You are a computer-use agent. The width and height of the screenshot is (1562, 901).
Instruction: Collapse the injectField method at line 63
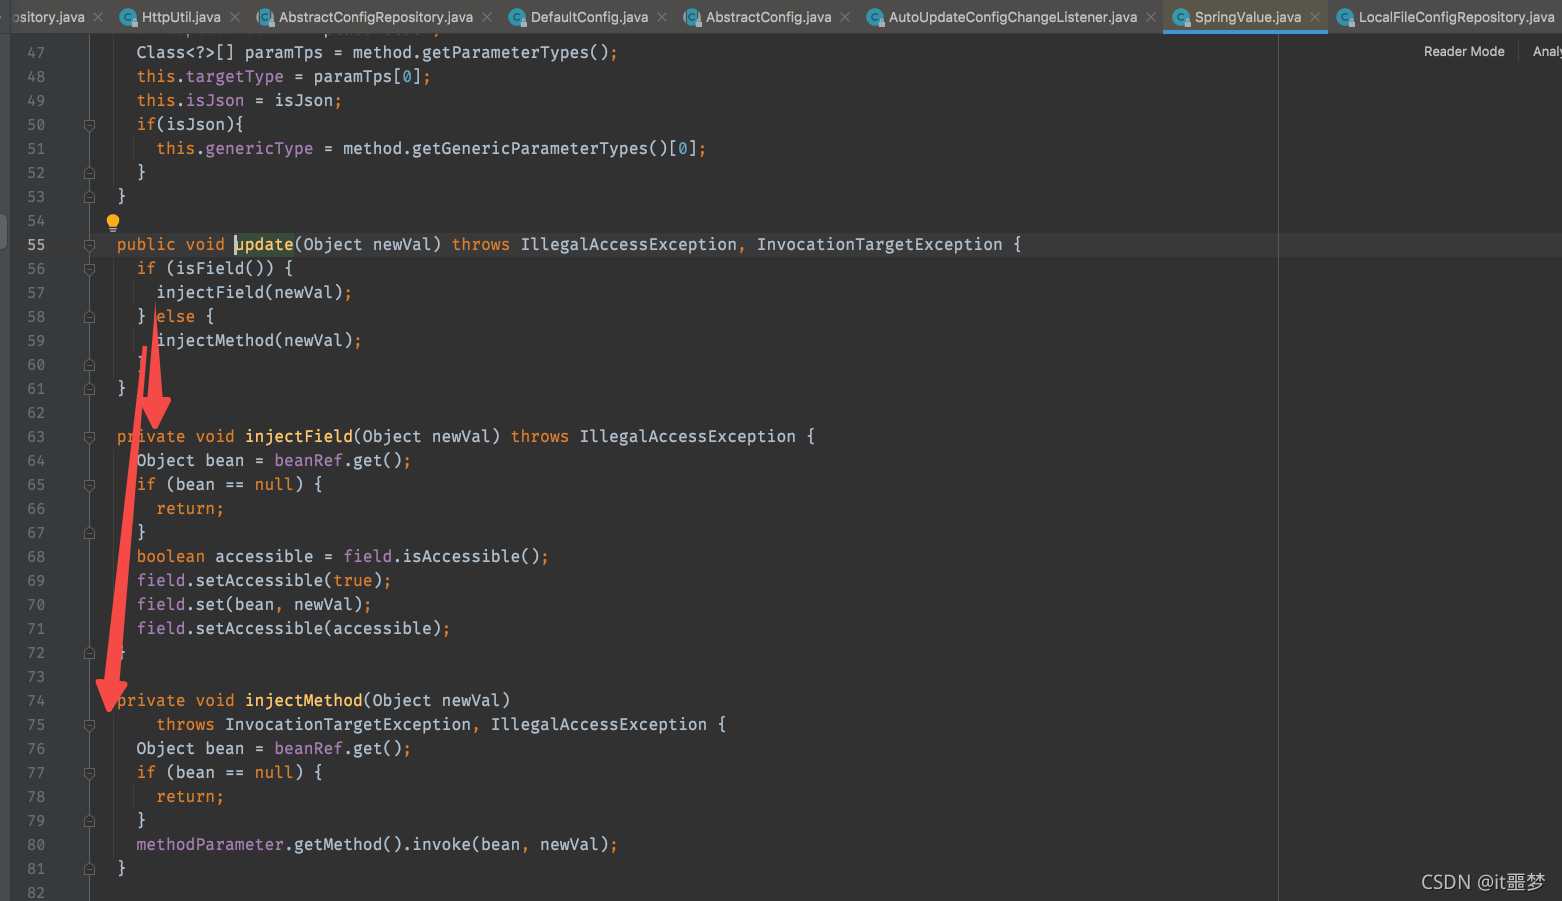pyautogui.click(x=89, y=437)
